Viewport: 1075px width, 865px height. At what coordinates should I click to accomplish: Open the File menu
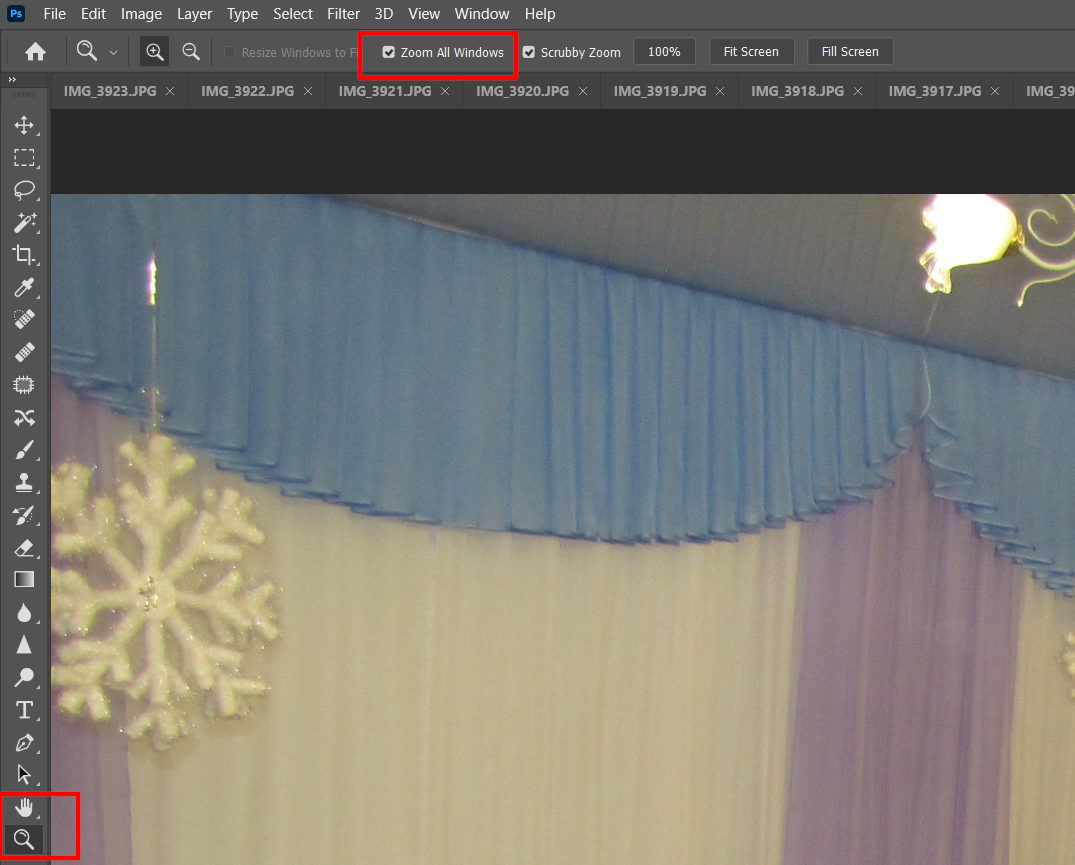click(x=54, y=14)
